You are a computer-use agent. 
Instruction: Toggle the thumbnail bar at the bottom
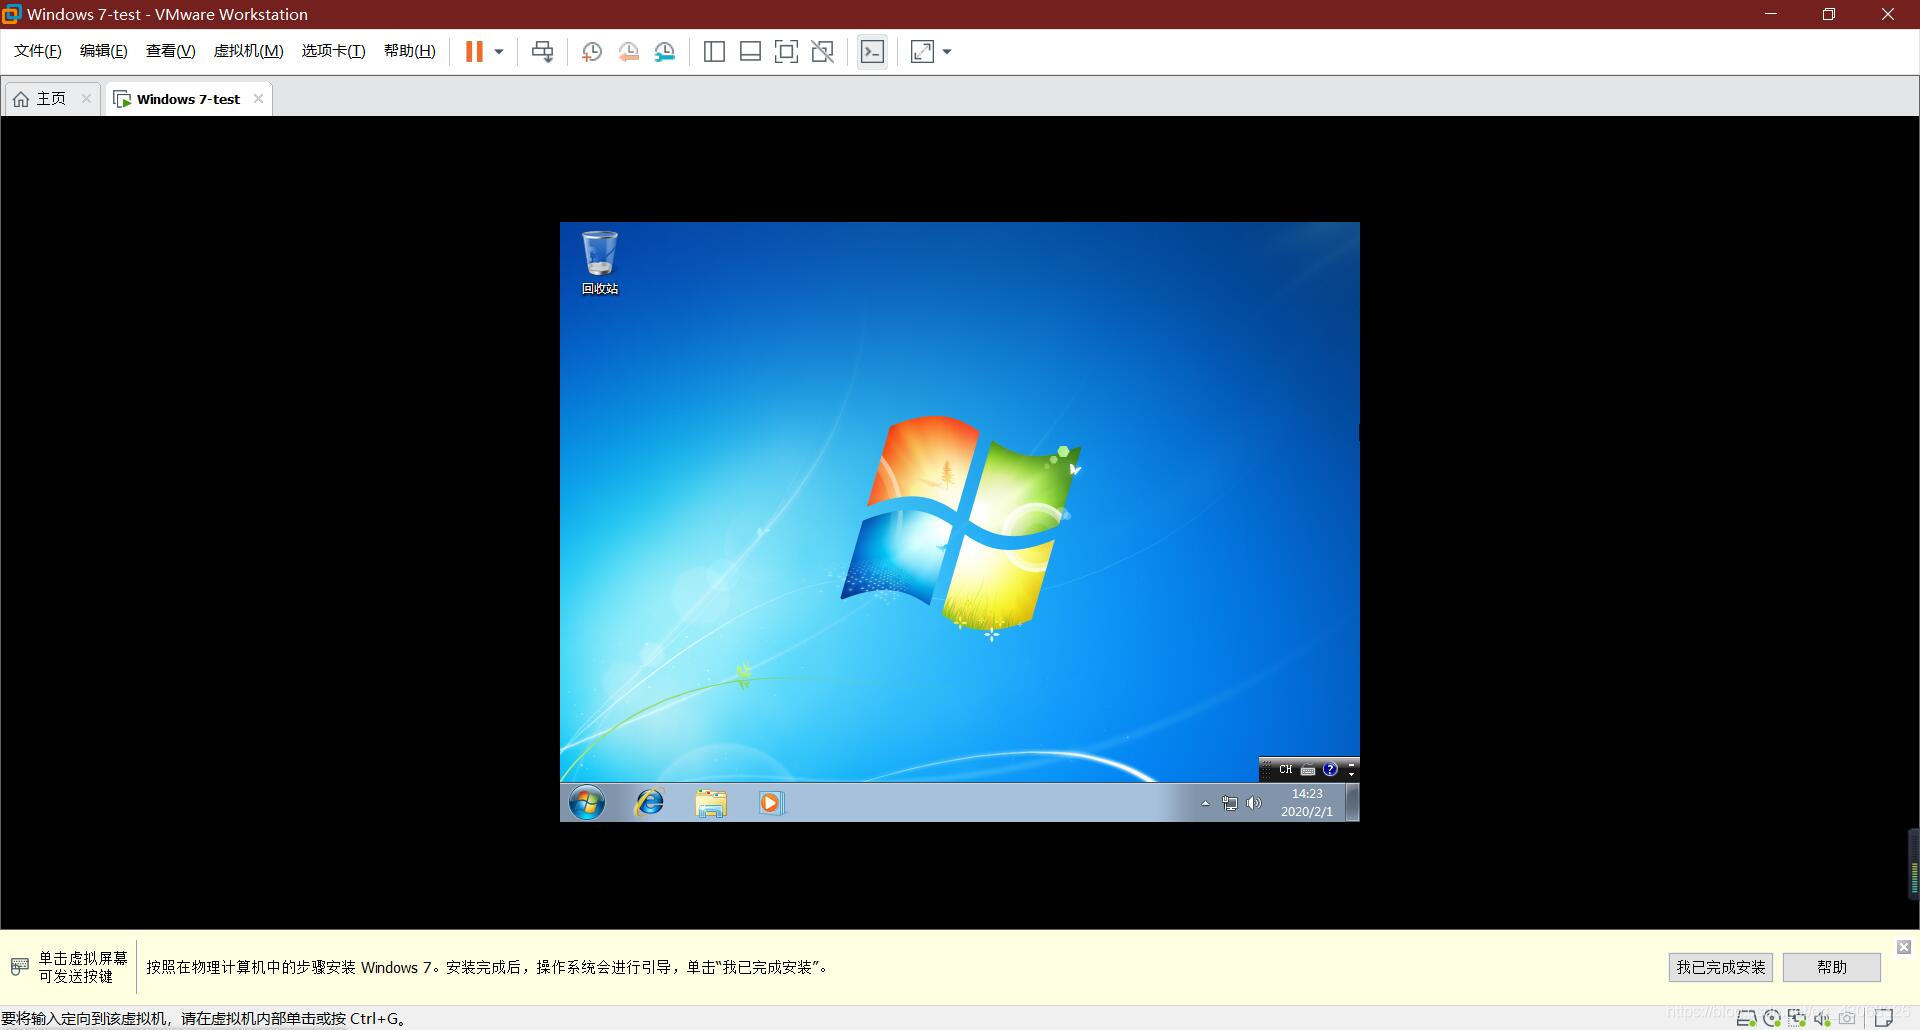coord(750,52)
